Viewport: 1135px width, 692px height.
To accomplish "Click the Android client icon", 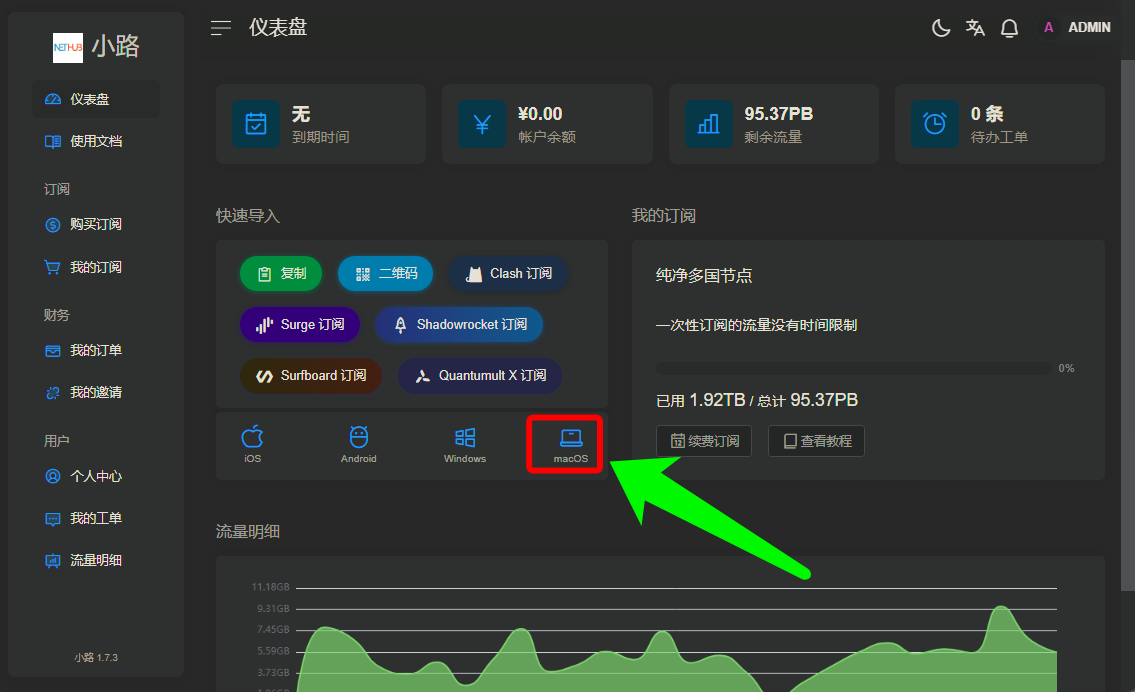I will (x=358, y=444).
